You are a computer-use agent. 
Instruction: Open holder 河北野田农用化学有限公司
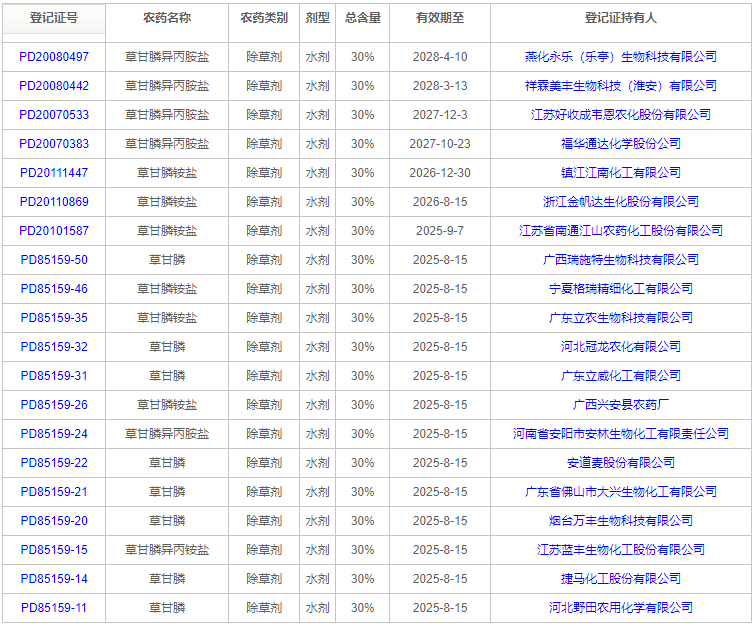point(621,608)
